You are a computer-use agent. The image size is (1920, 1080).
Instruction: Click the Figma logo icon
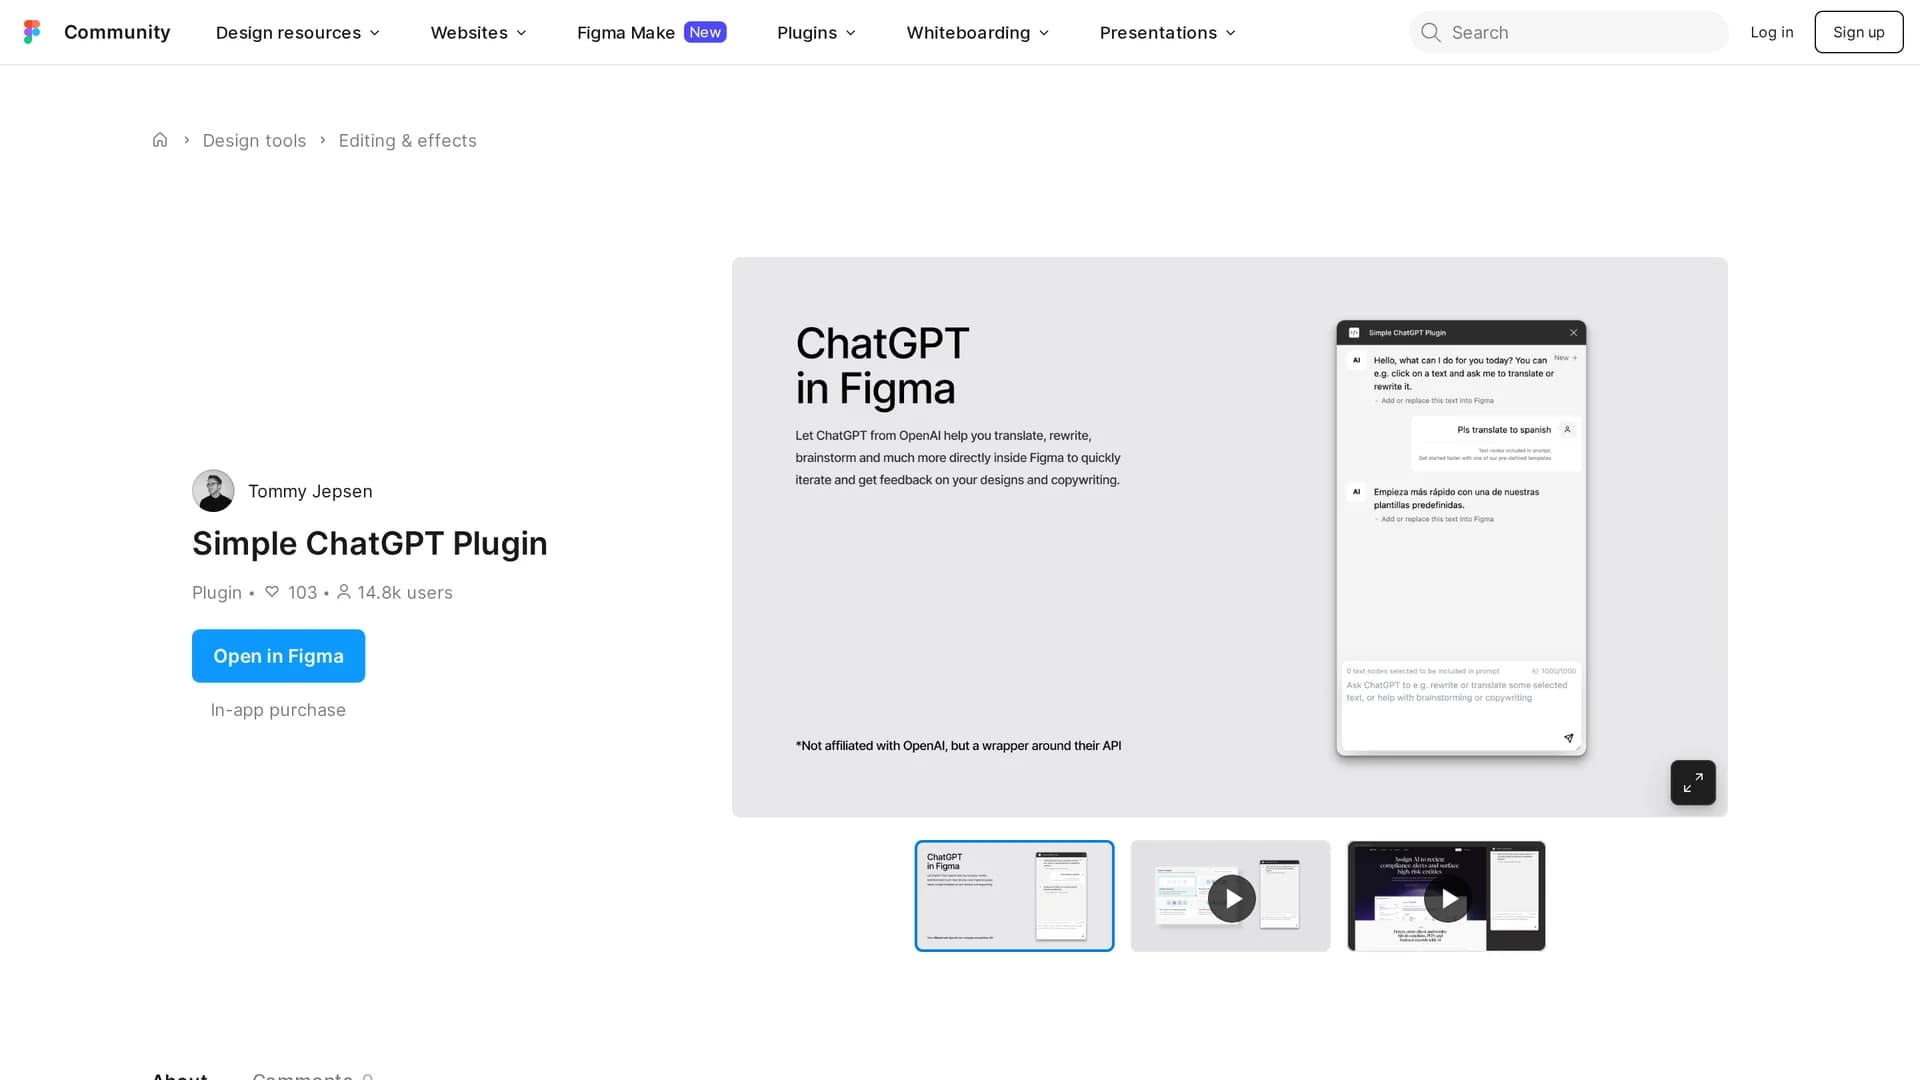pos(32,32)
